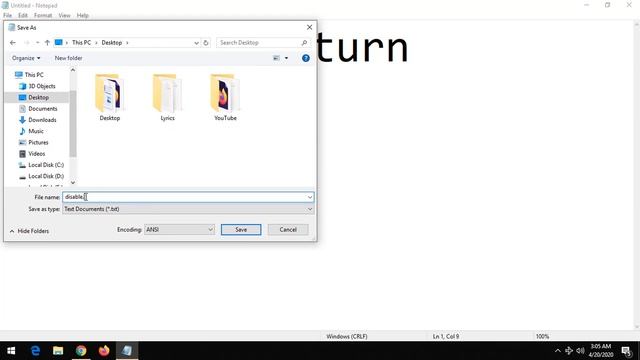Image resolution: width=640 pixels, height=360 pixels.
Task: Show hidden tray icons chevron
Action: [x=558, y=351]
